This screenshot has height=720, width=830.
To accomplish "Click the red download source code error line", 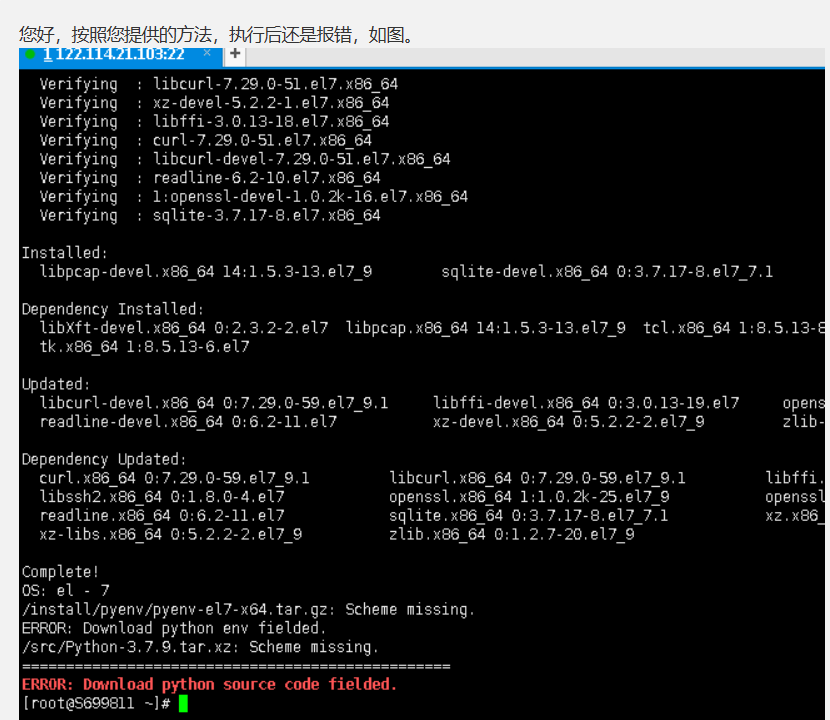I will [209, 685].
